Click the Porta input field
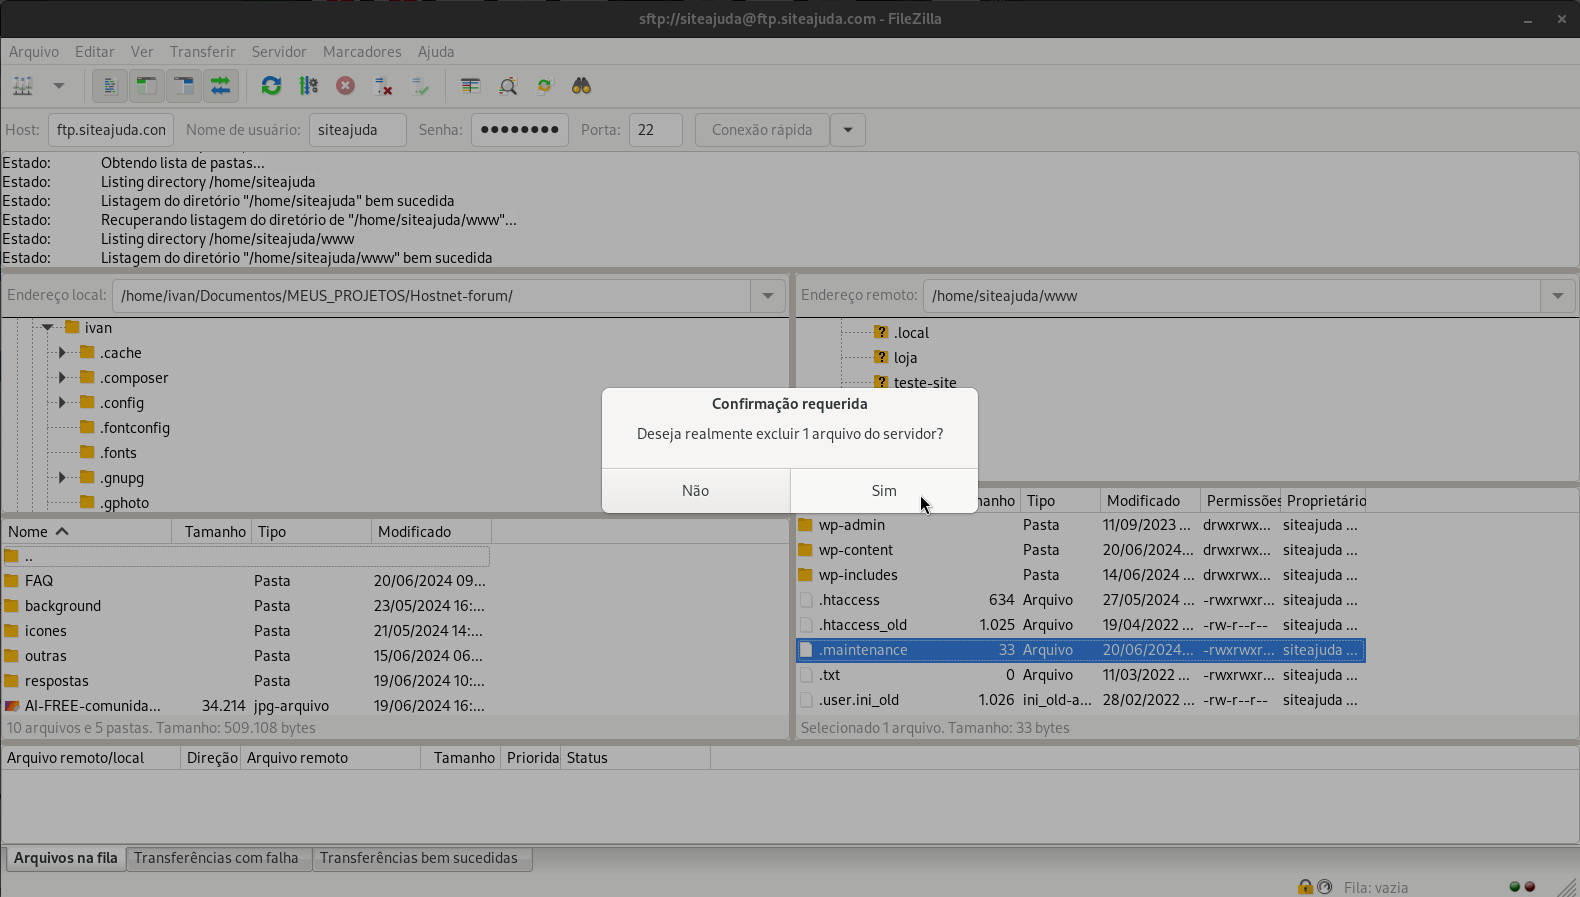1580x897 pixels. (655, 130)
